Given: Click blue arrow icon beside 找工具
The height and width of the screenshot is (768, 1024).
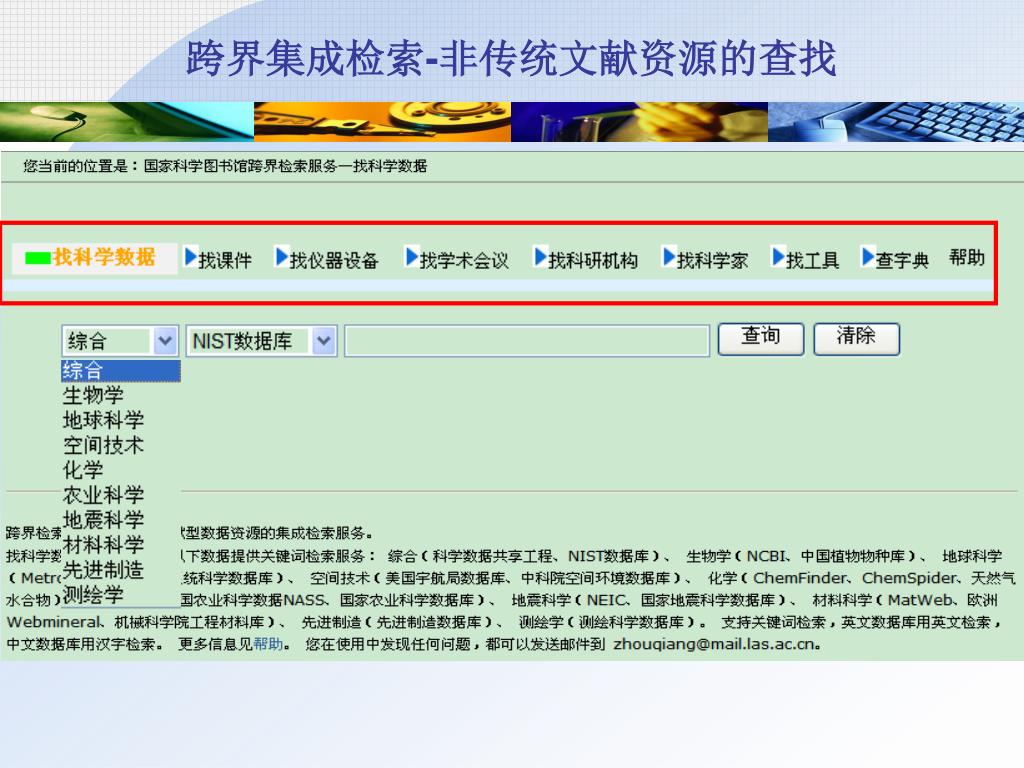Looking at the screenshot, I should (778, 257).
